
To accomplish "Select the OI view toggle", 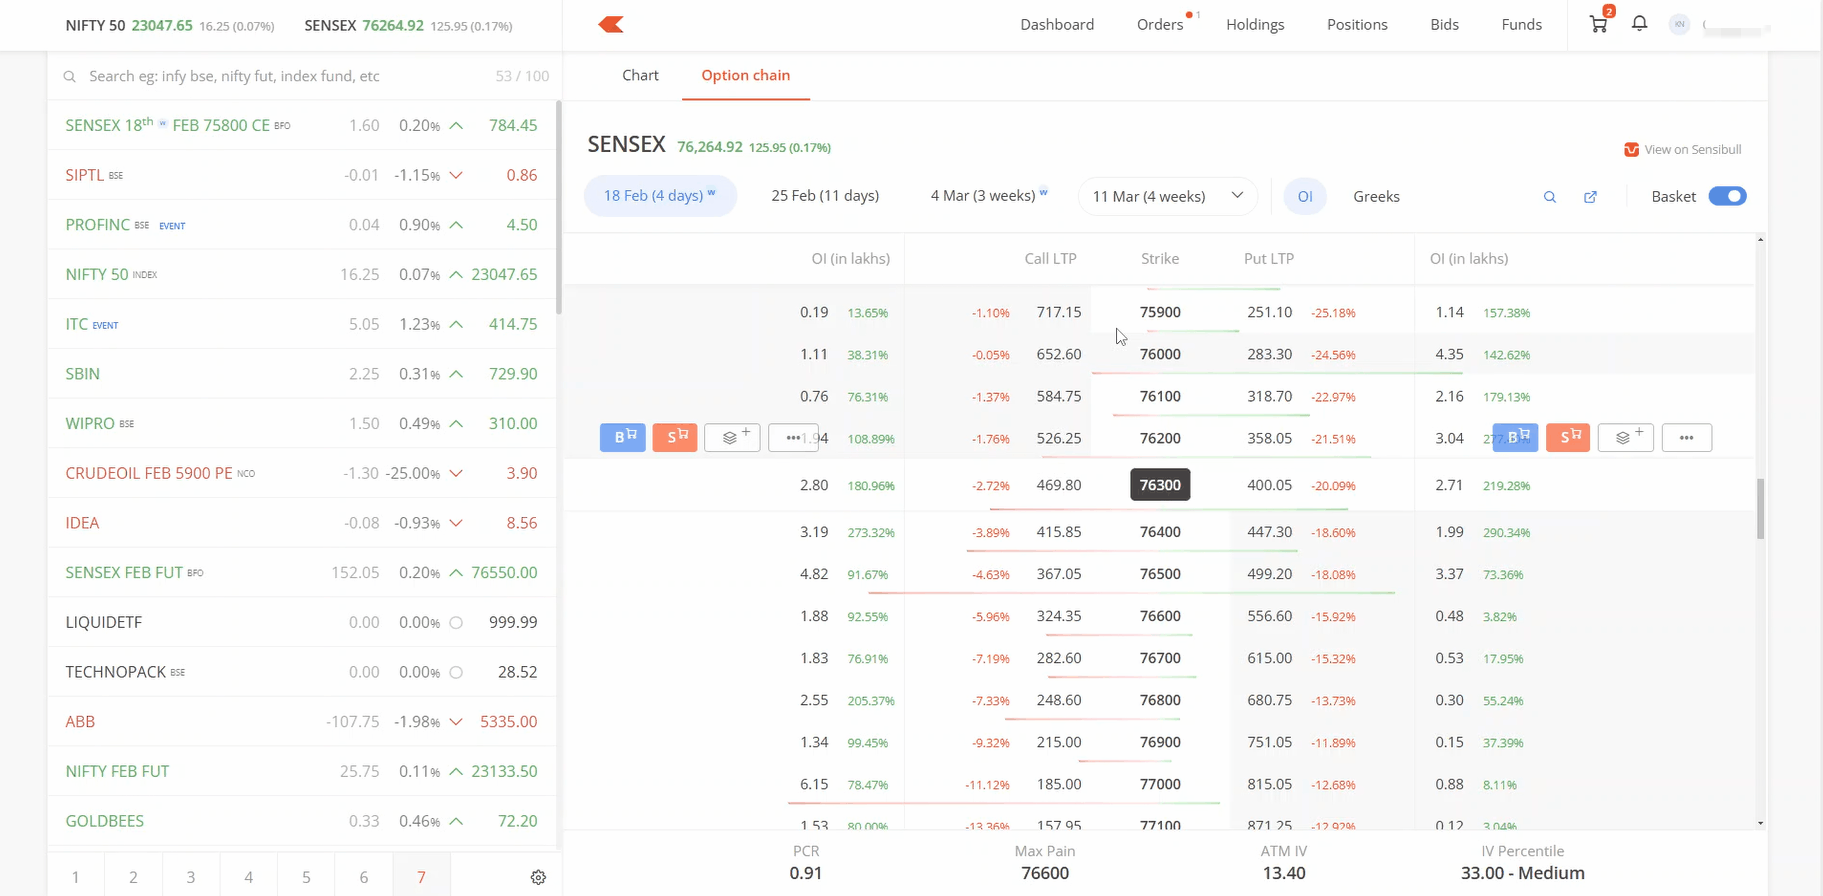I will [x=1305, y=196].
